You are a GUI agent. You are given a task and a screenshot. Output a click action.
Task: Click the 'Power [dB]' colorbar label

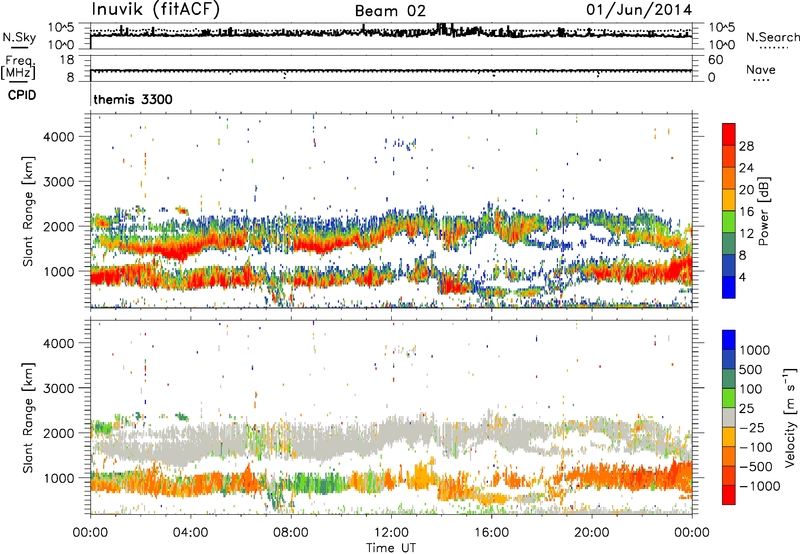pos(764,211)
